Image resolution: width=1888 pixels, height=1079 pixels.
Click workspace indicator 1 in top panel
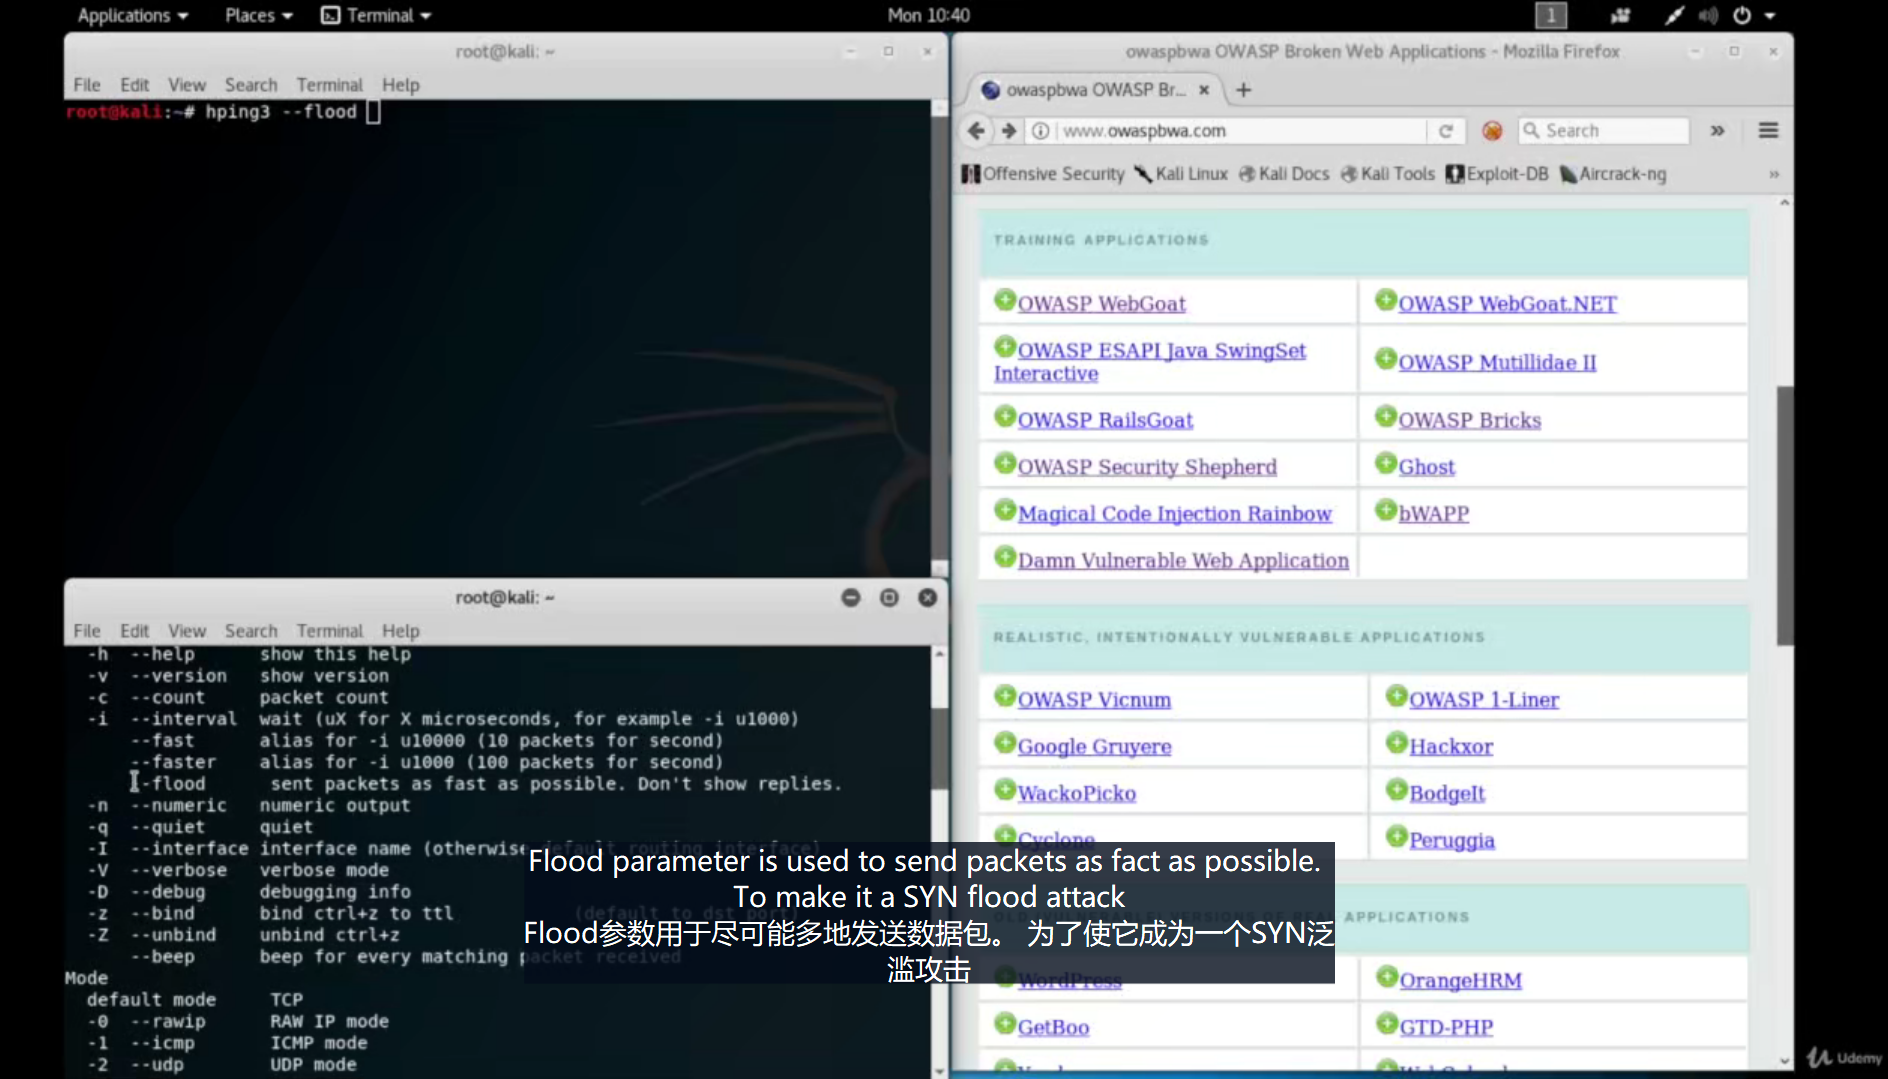coord(1551,15)
